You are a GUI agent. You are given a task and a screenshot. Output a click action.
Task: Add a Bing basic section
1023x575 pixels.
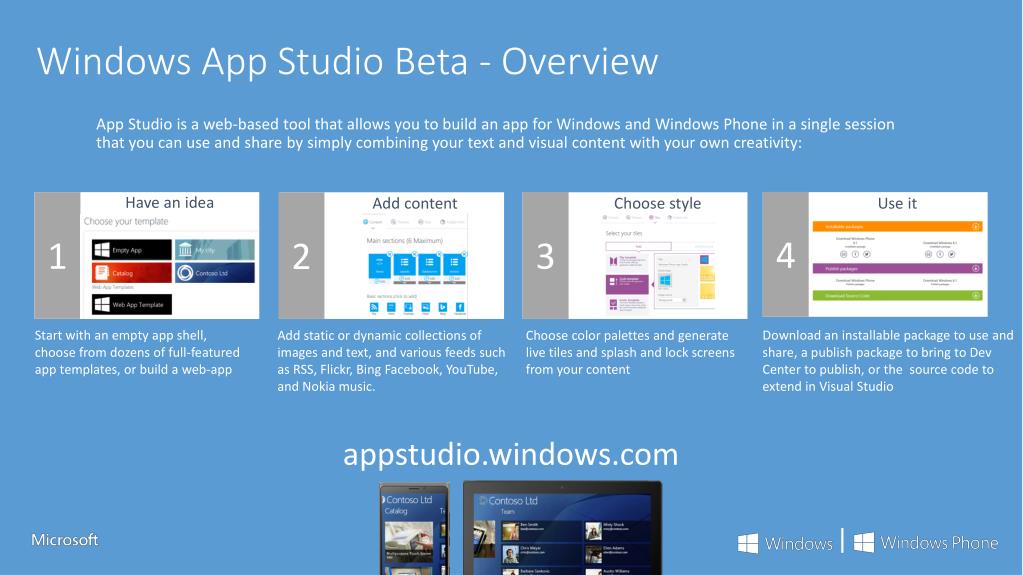(x=443, y=307)
